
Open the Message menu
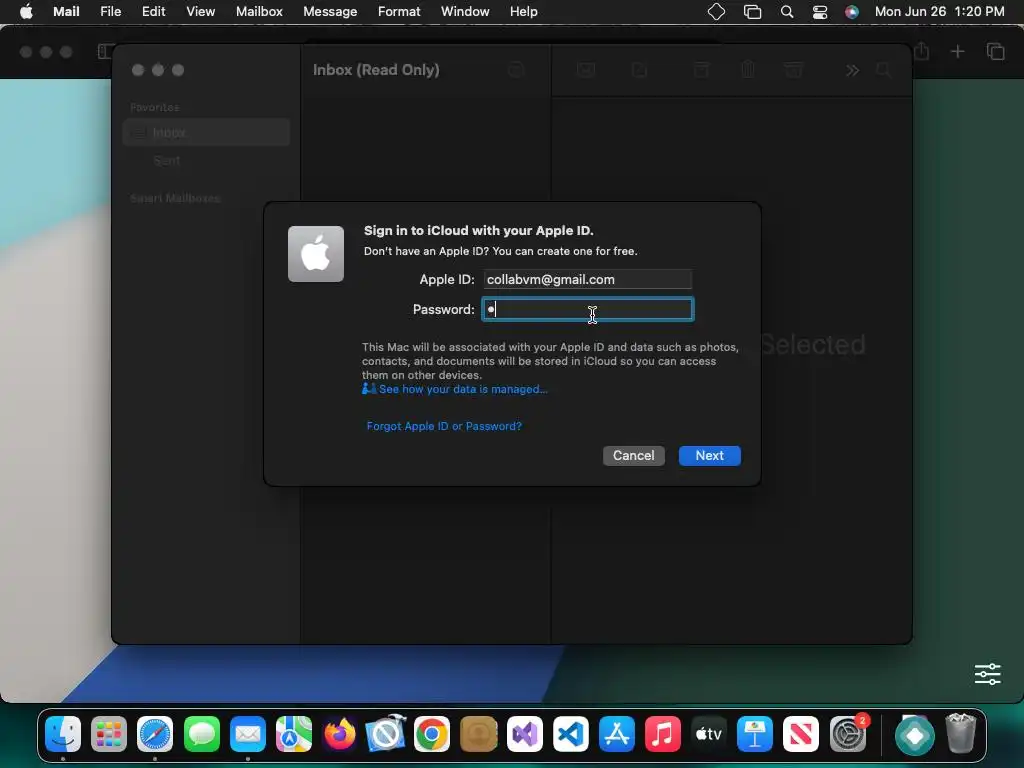coord(330,11)
